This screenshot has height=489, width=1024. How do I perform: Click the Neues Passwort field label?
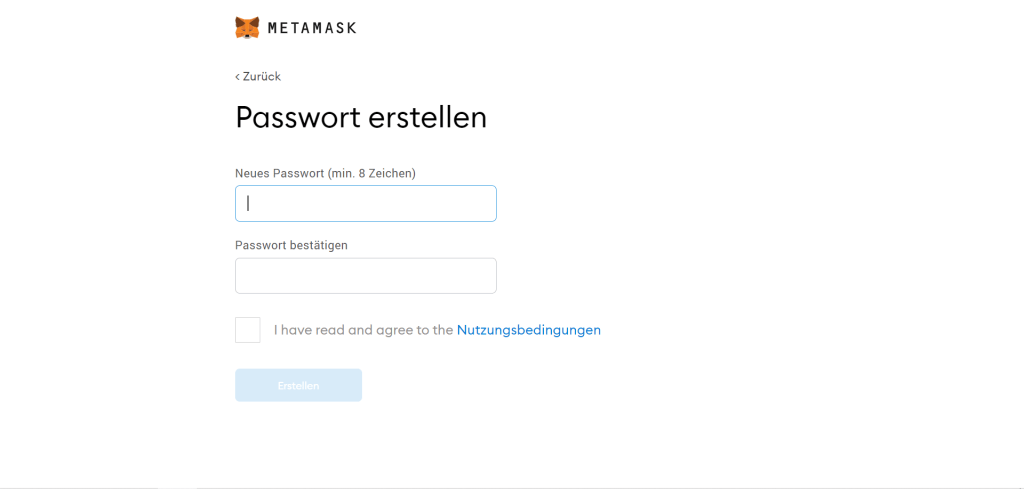coord(325,173)
